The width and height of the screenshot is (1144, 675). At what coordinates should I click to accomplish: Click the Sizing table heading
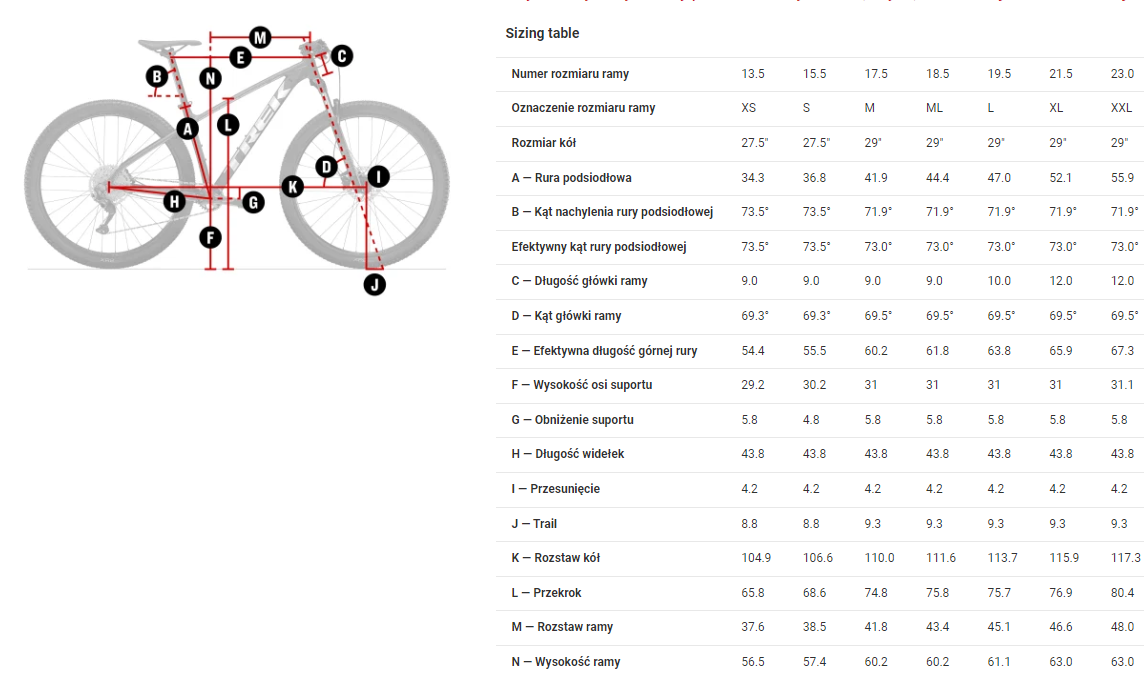click(x=542, y=34)
